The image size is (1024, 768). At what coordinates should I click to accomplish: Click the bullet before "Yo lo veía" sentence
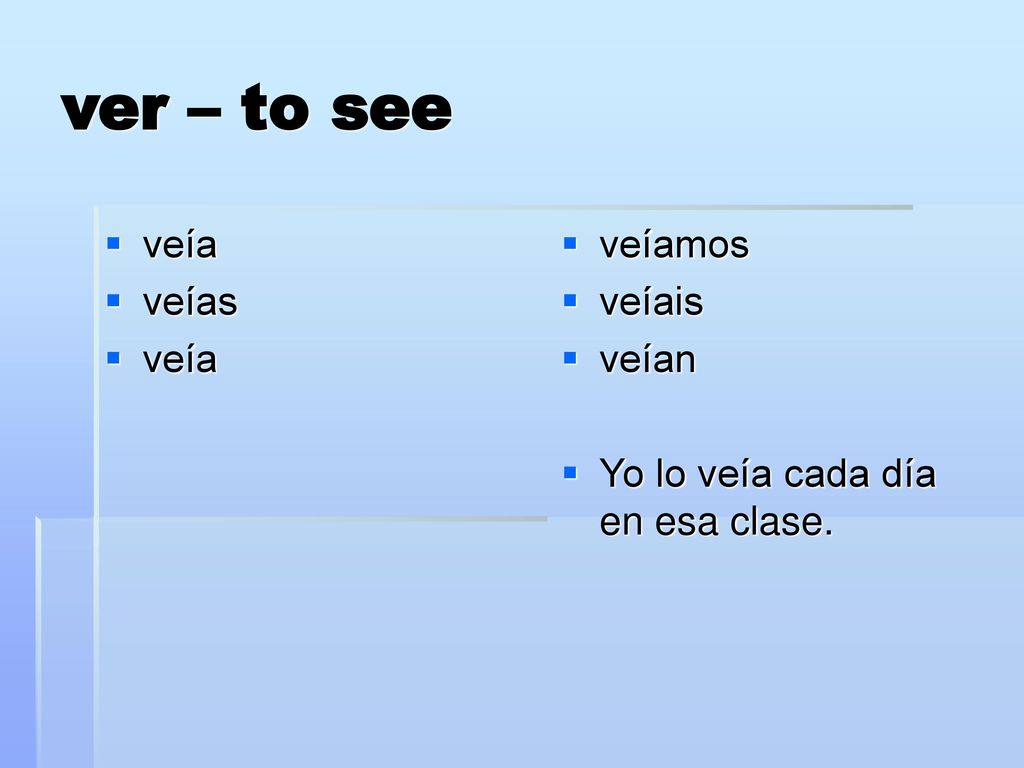(570, 472)
